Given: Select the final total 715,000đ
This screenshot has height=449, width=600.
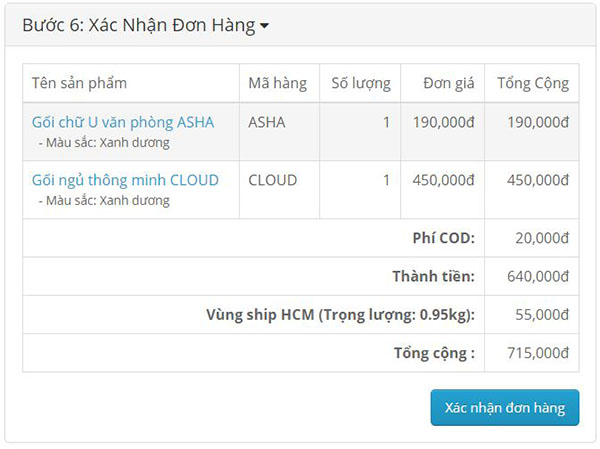Looking at the screenshot, I should (x=537, y=353).
